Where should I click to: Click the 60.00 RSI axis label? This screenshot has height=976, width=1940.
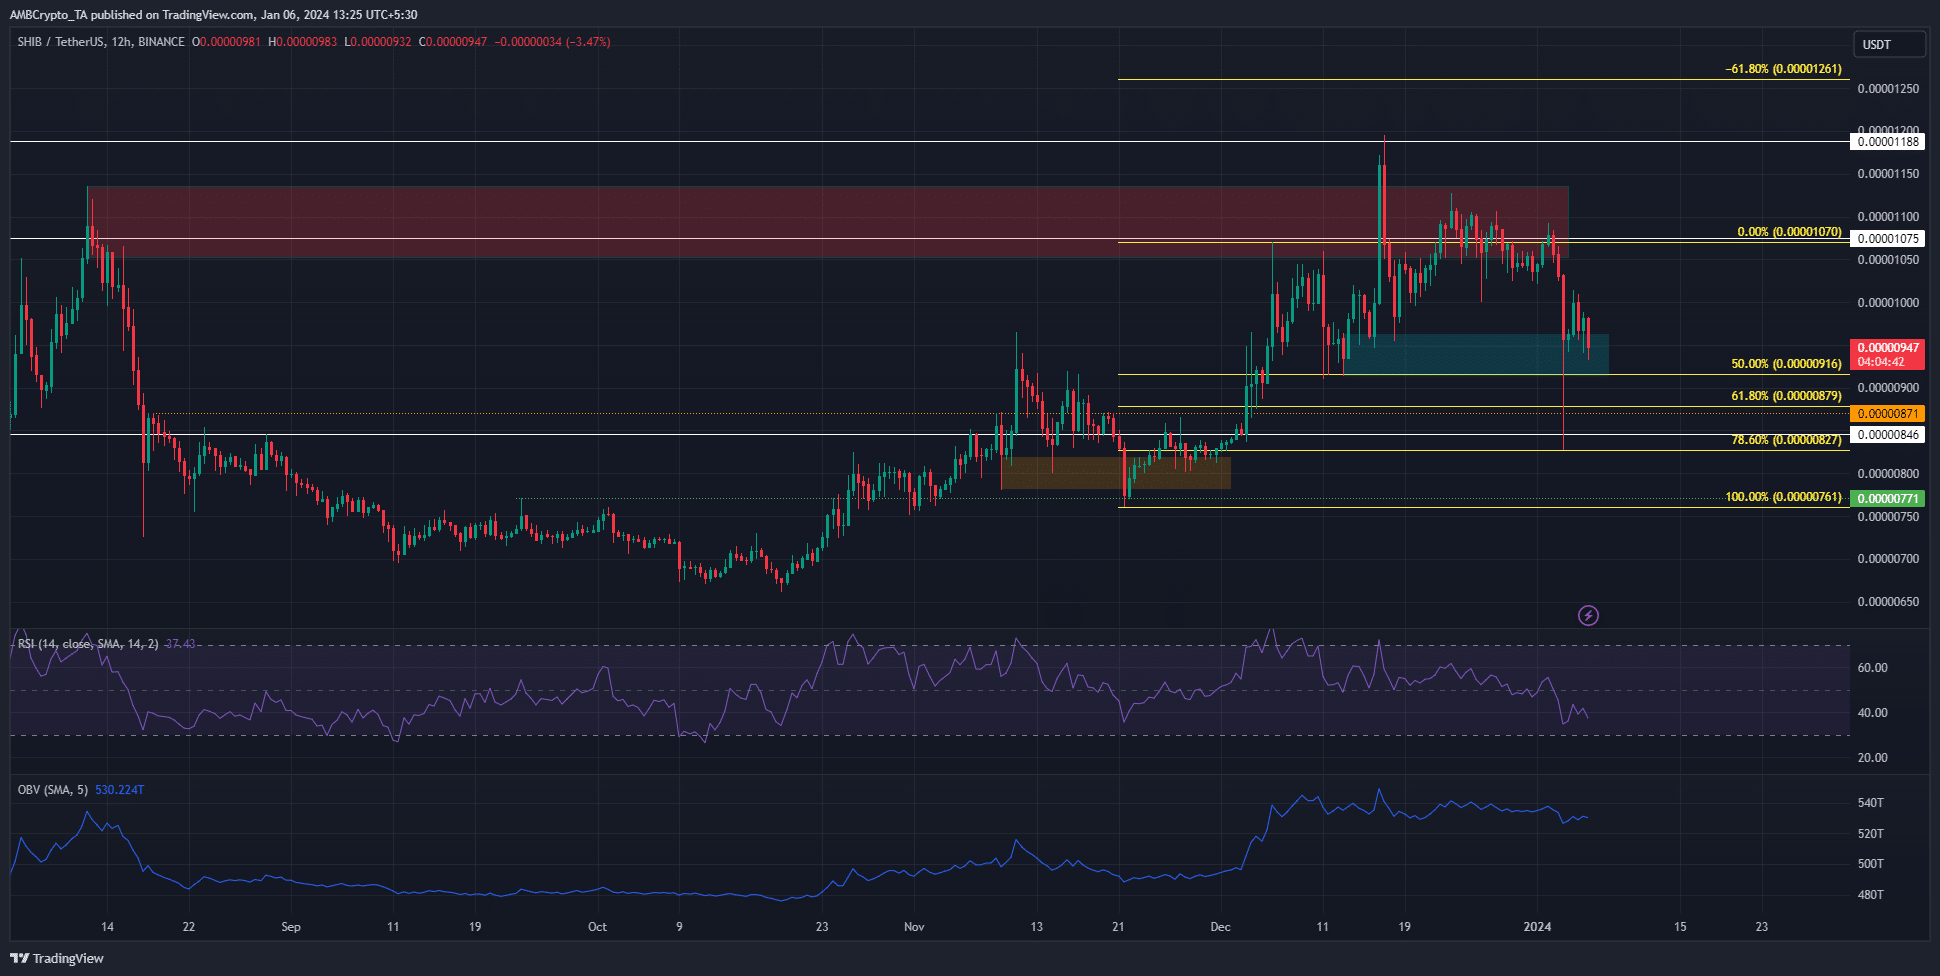click(1872, 668)
